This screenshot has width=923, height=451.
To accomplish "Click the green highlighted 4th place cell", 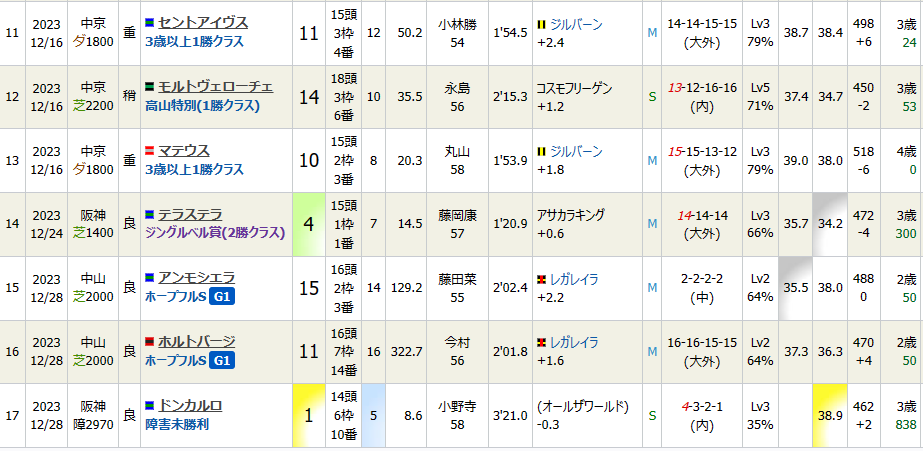I will tap(310, 224).
